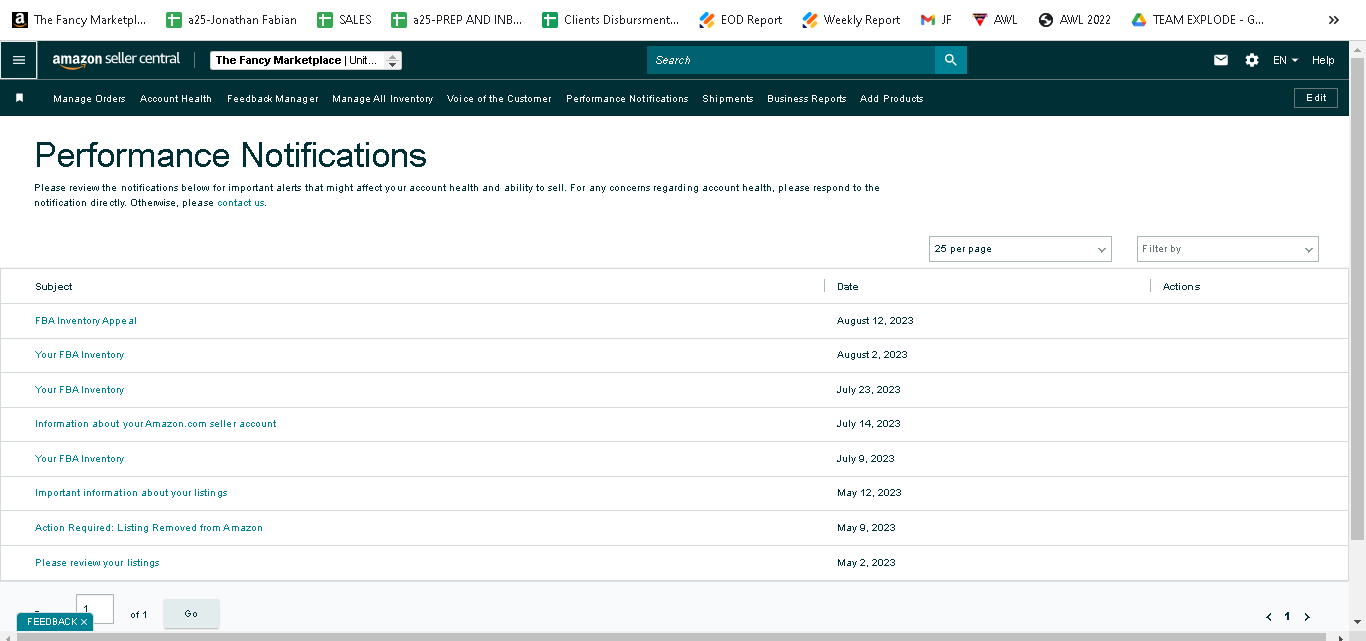The width and height of the screenshot is (1366, 641).
Task: Open Your FBA Inventory from July 9, 2023
Action: coord(80,459)
